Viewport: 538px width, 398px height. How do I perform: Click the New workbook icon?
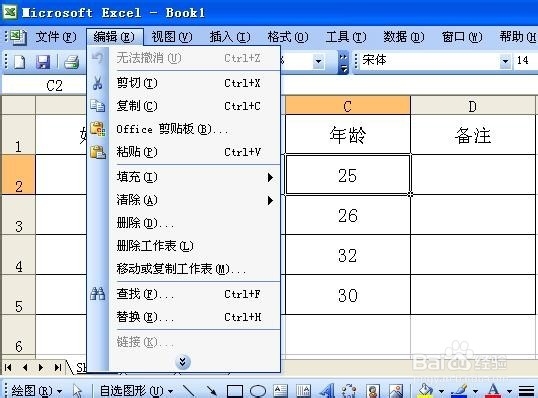(20, 62)
